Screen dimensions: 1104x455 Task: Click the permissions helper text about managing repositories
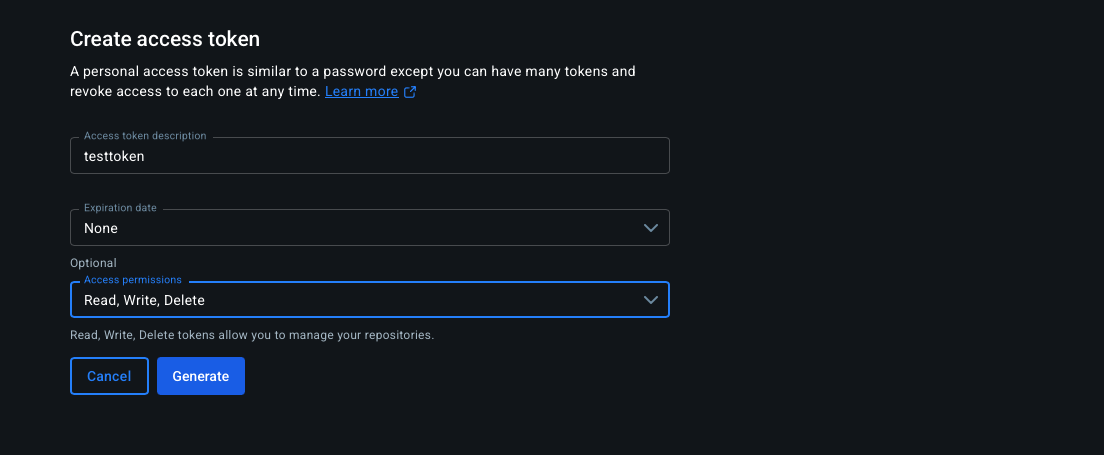click(x=252, y=335)
